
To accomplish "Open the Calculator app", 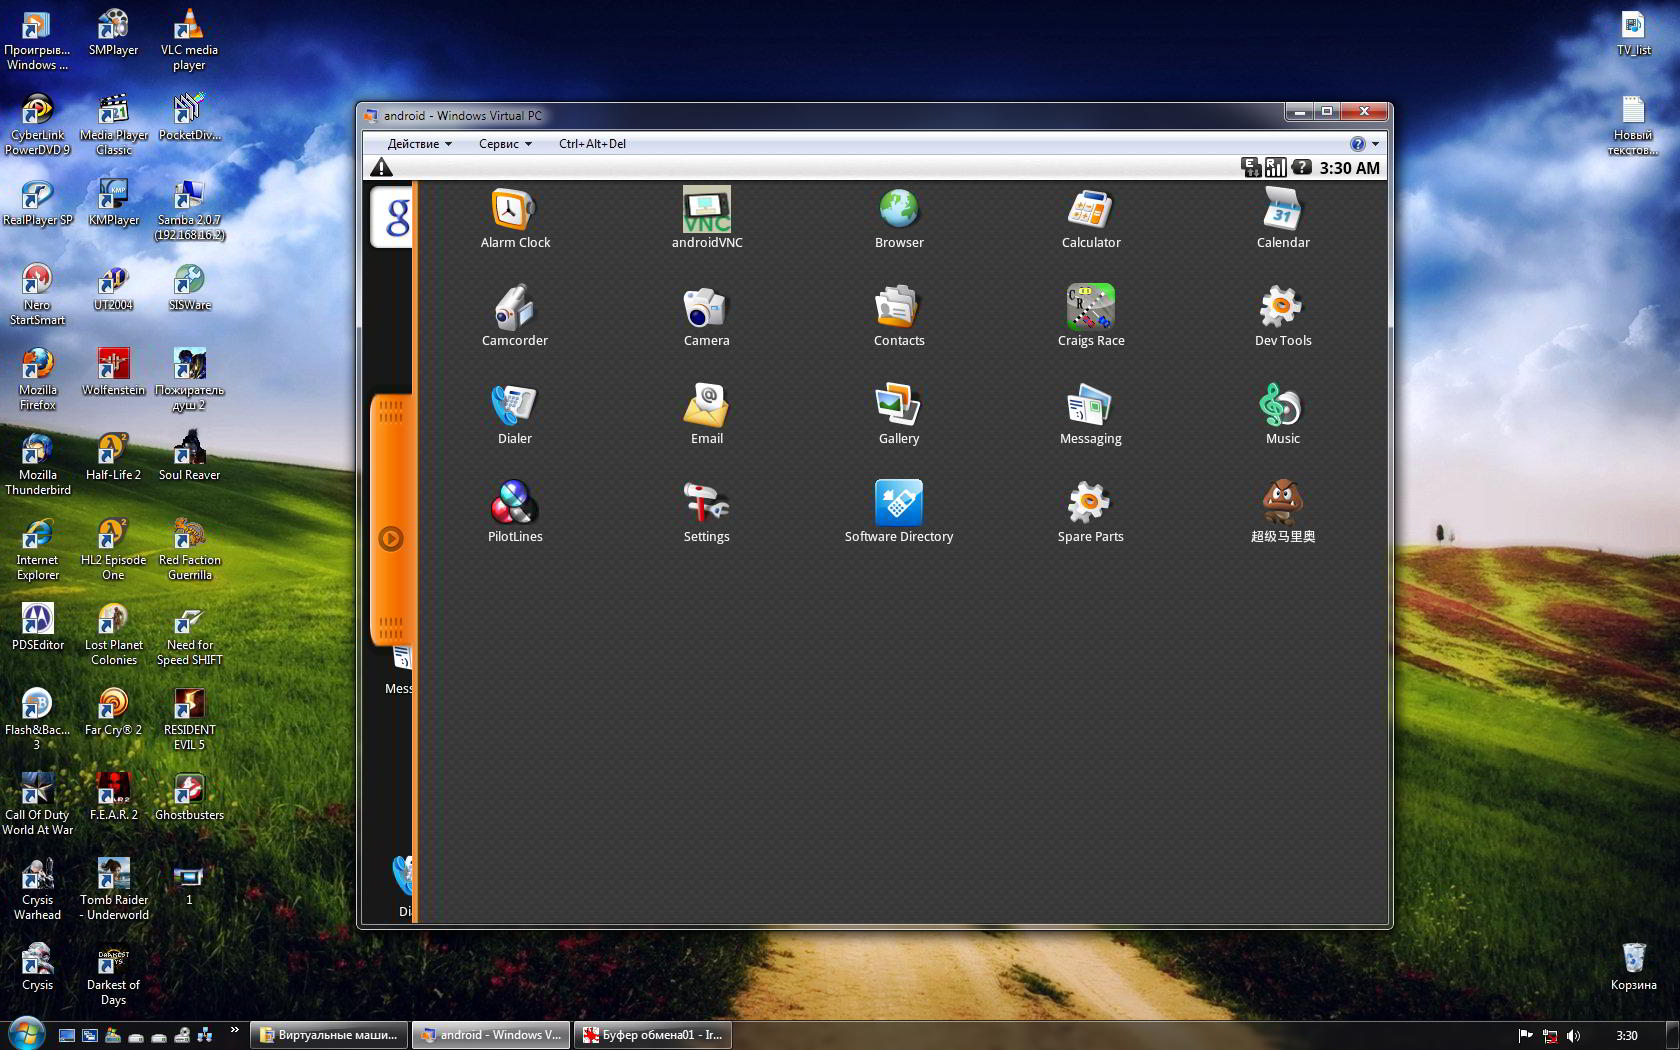I will pyautogui.click(x=1091, y=218).
